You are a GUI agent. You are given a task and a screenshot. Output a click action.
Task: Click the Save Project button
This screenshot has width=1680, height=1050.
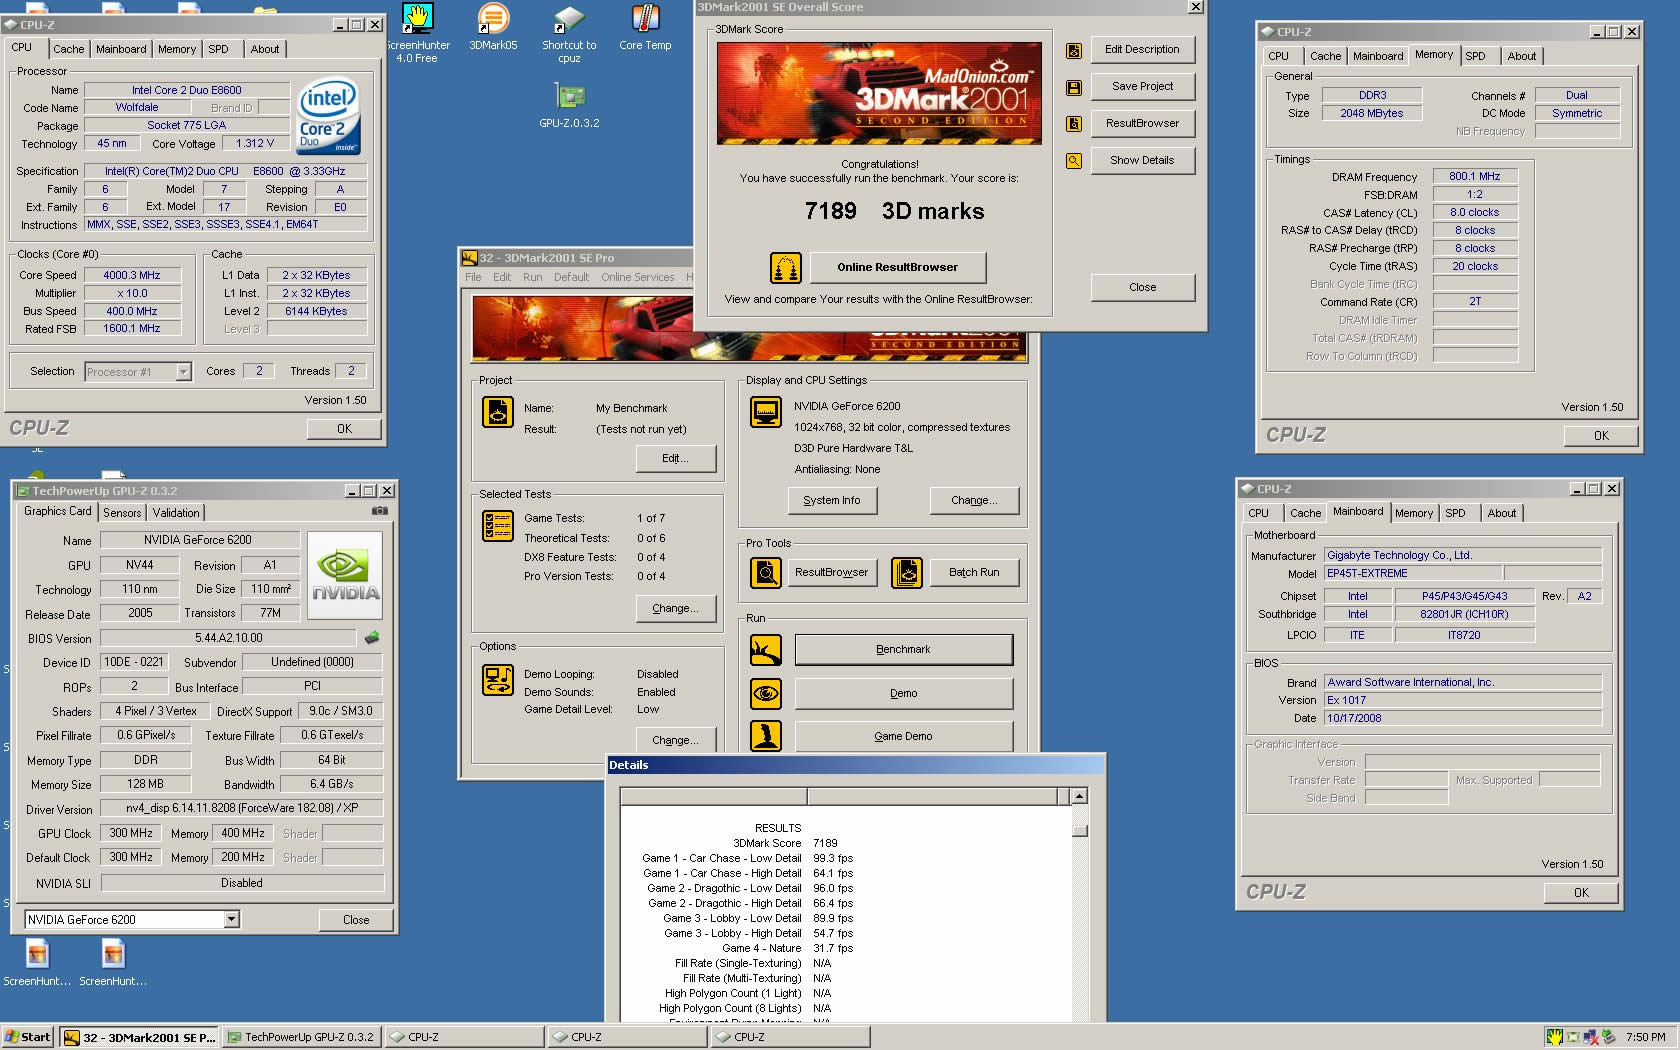pos(1143,87)
